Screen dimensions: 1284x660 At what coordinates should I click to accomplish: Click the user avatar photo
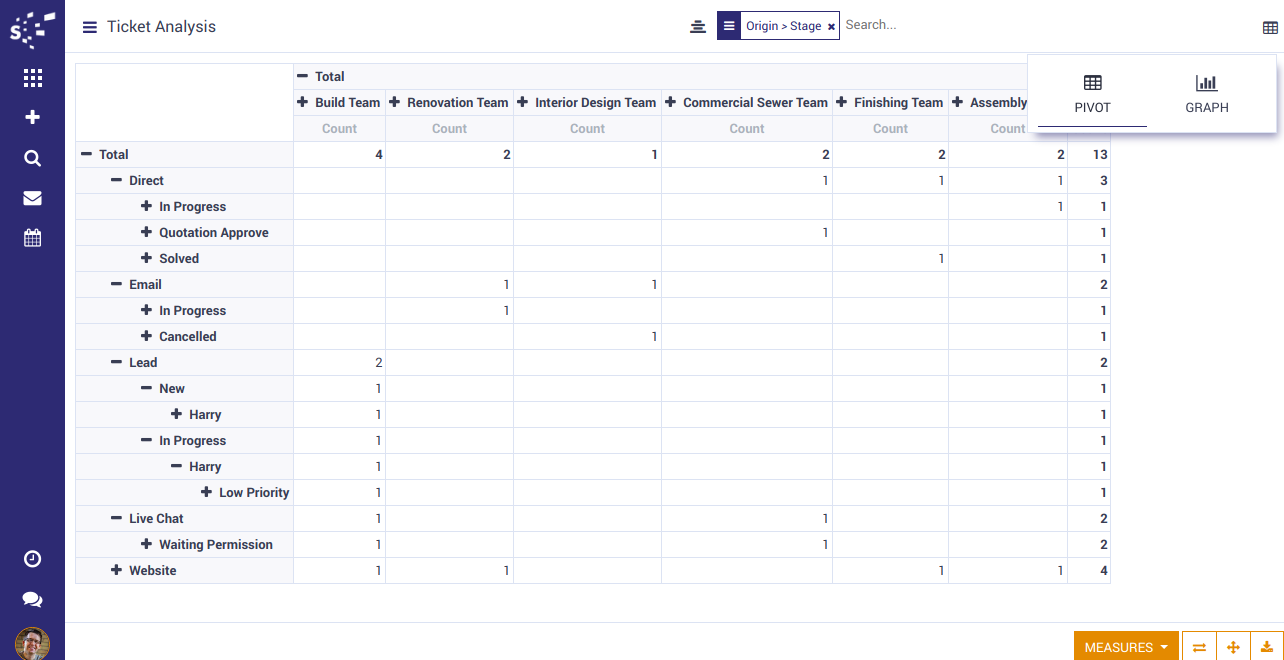point(32,643)
